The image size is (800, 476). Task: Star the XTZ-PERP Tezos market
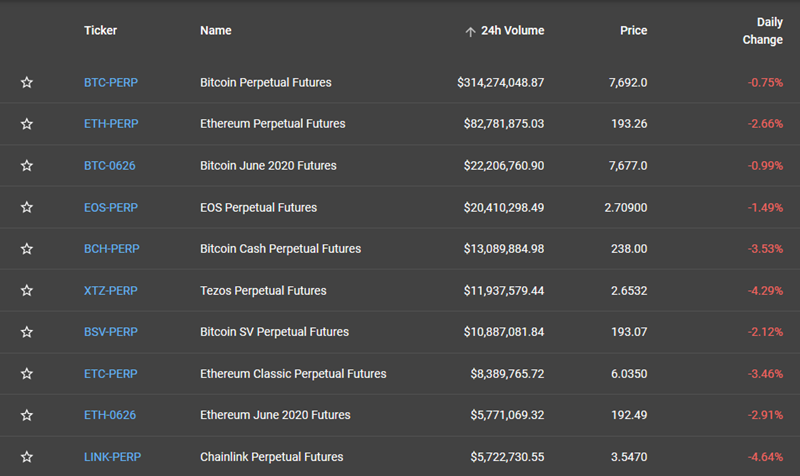coord(27,291)
